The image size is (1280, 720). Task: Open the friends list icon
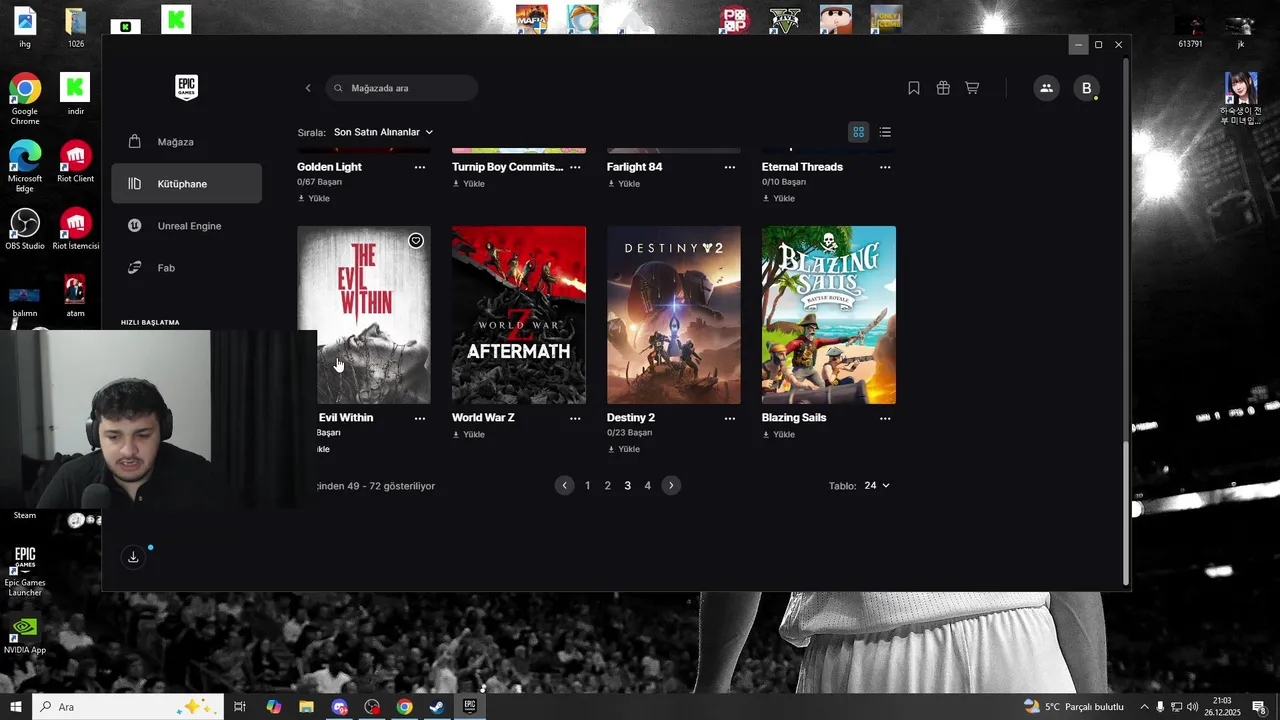point(1046,88)
